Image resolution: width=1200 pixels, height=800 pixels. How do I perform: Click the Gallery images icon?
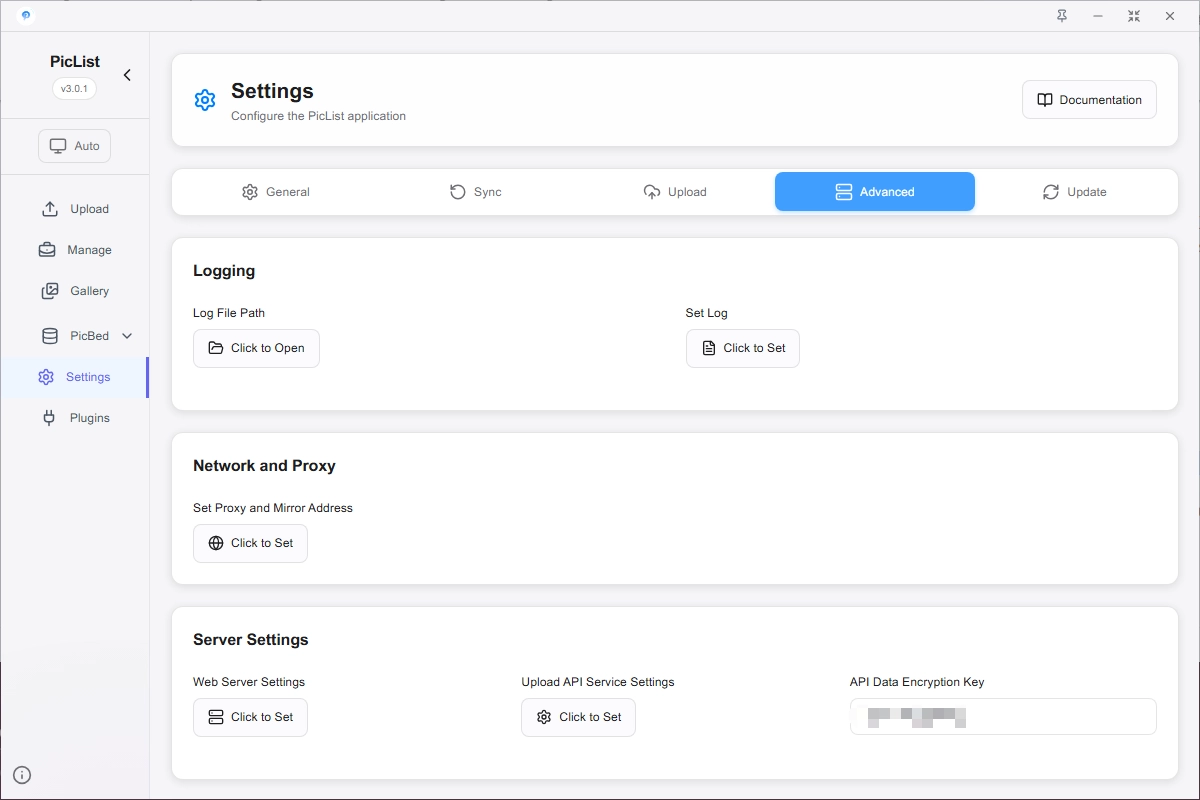pyautogui.click(x=50, y=291)
